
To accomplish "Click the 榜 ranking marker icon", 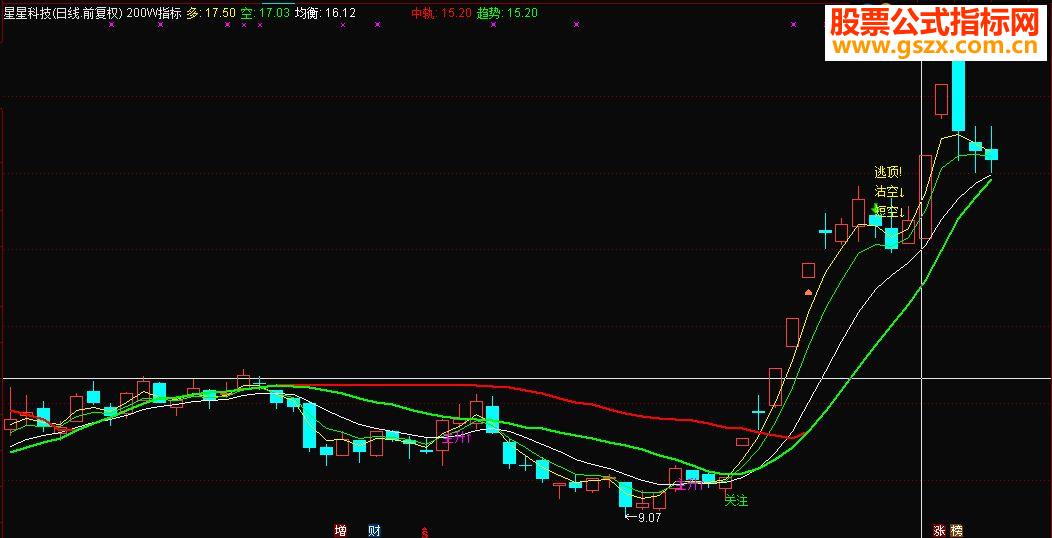I will (956, 531).
